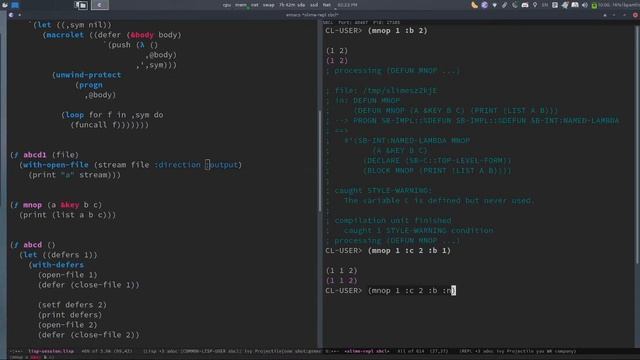Click '(defer (close-file 2))' source line

tap(89, 335)
